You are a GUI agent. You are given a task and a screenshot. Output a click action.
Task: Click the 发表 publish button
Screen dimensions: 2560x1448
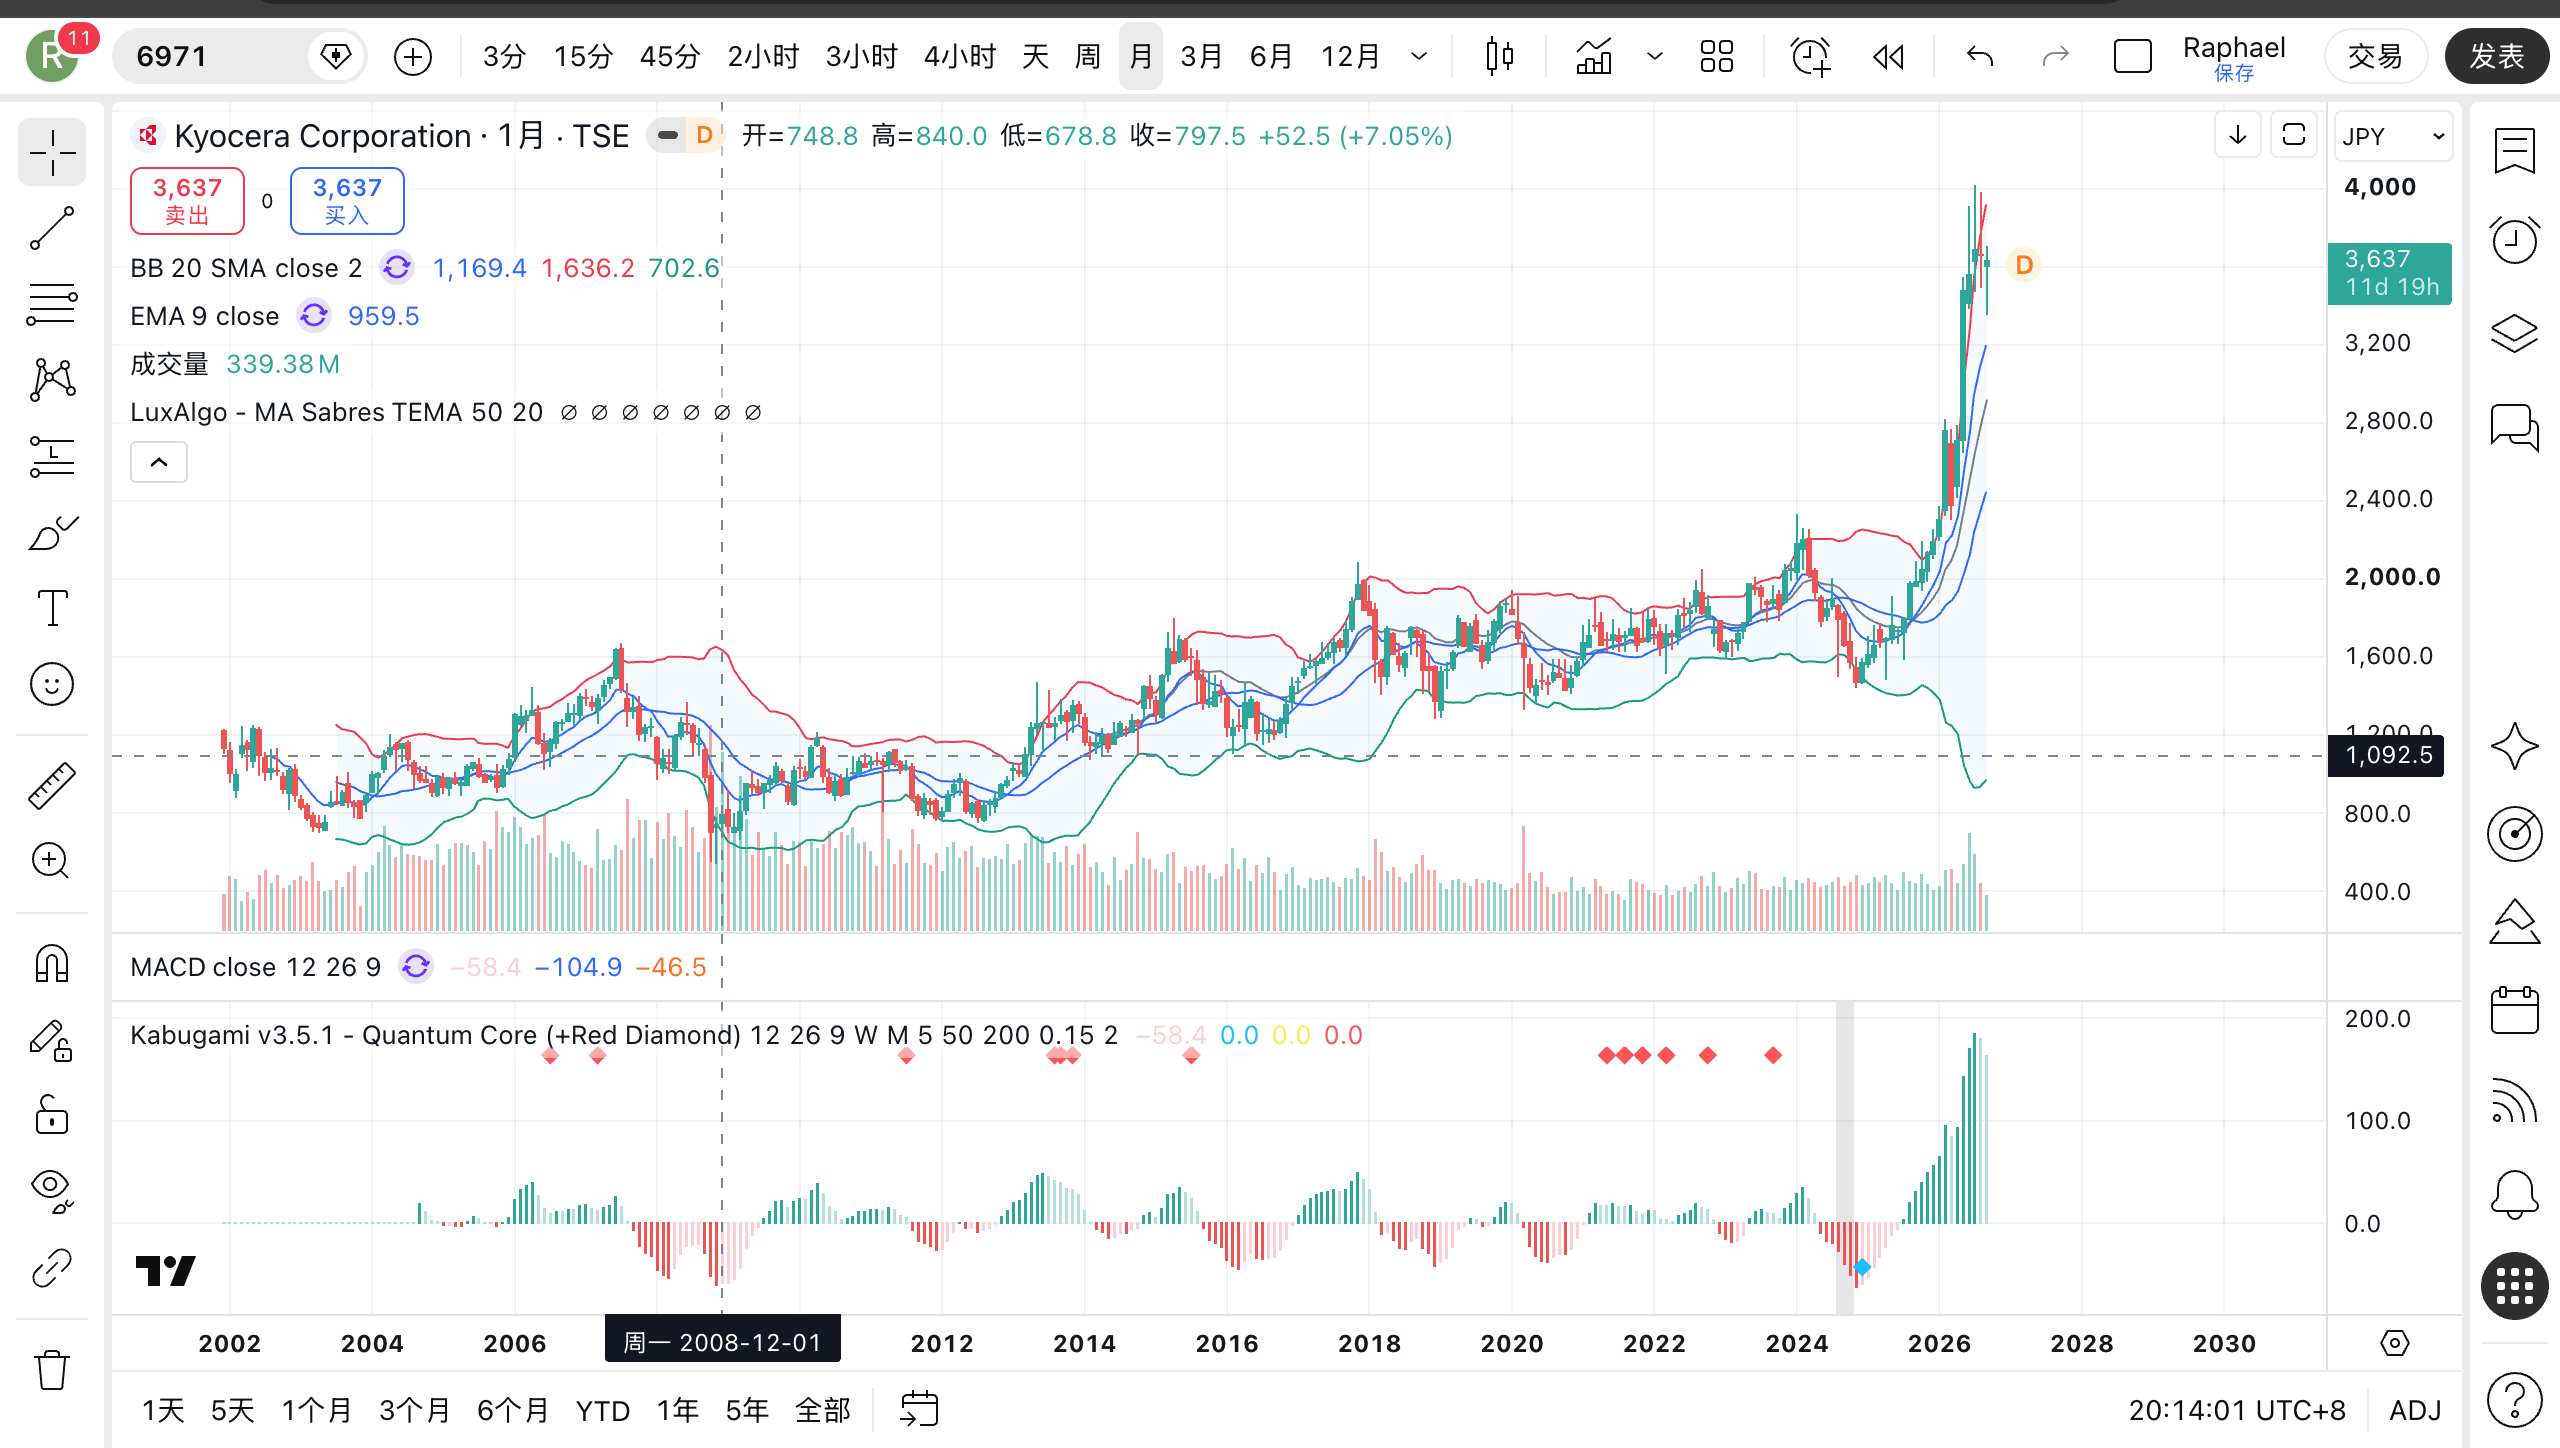coord(2497,56)
